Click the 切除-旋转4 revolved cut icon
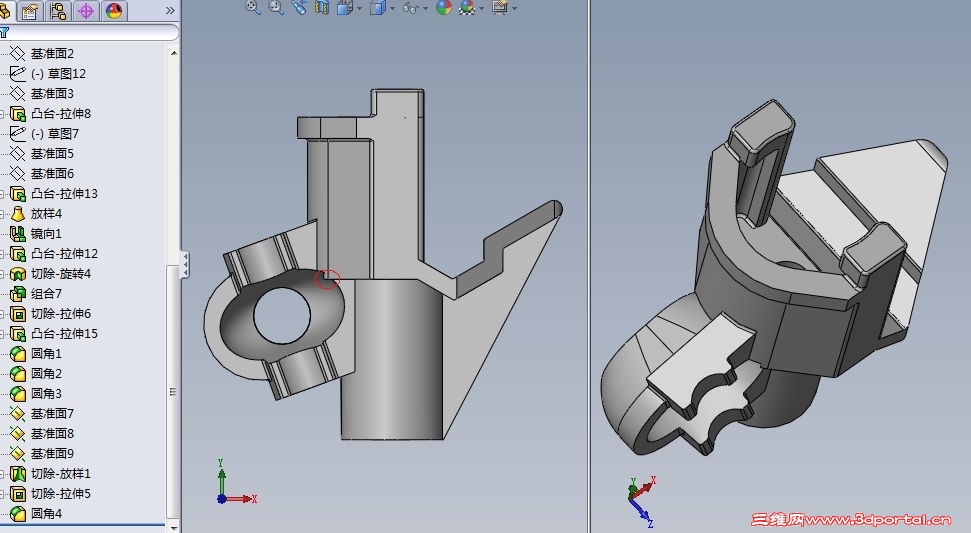The width and height of the screenshot is (971, 533). [17, 274]
